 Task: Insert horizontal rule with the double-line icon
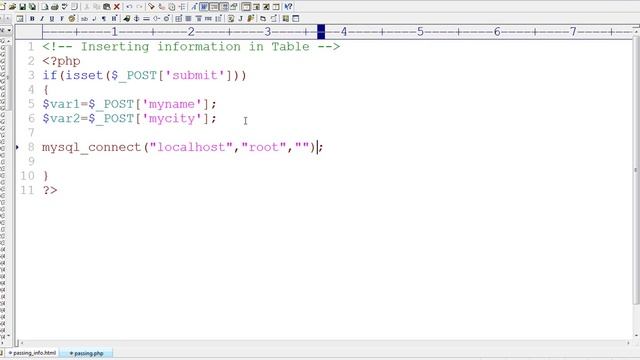(x=146, y=19)
